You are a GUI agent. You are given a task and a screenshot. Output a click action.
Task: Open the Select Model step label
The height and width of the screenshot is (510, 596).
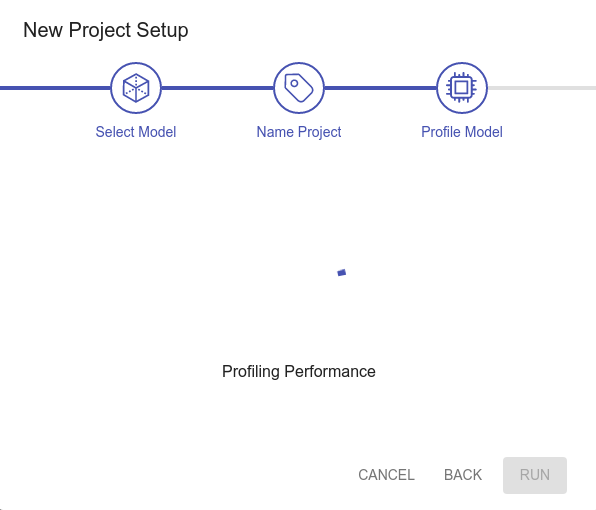tap(136, 132)
